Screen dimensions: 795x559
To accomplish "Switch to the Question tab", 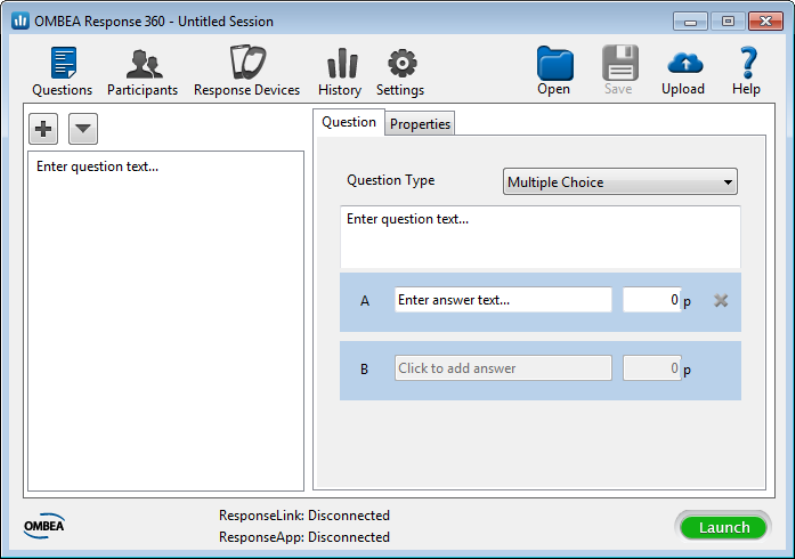I will [x=349, y=122].
